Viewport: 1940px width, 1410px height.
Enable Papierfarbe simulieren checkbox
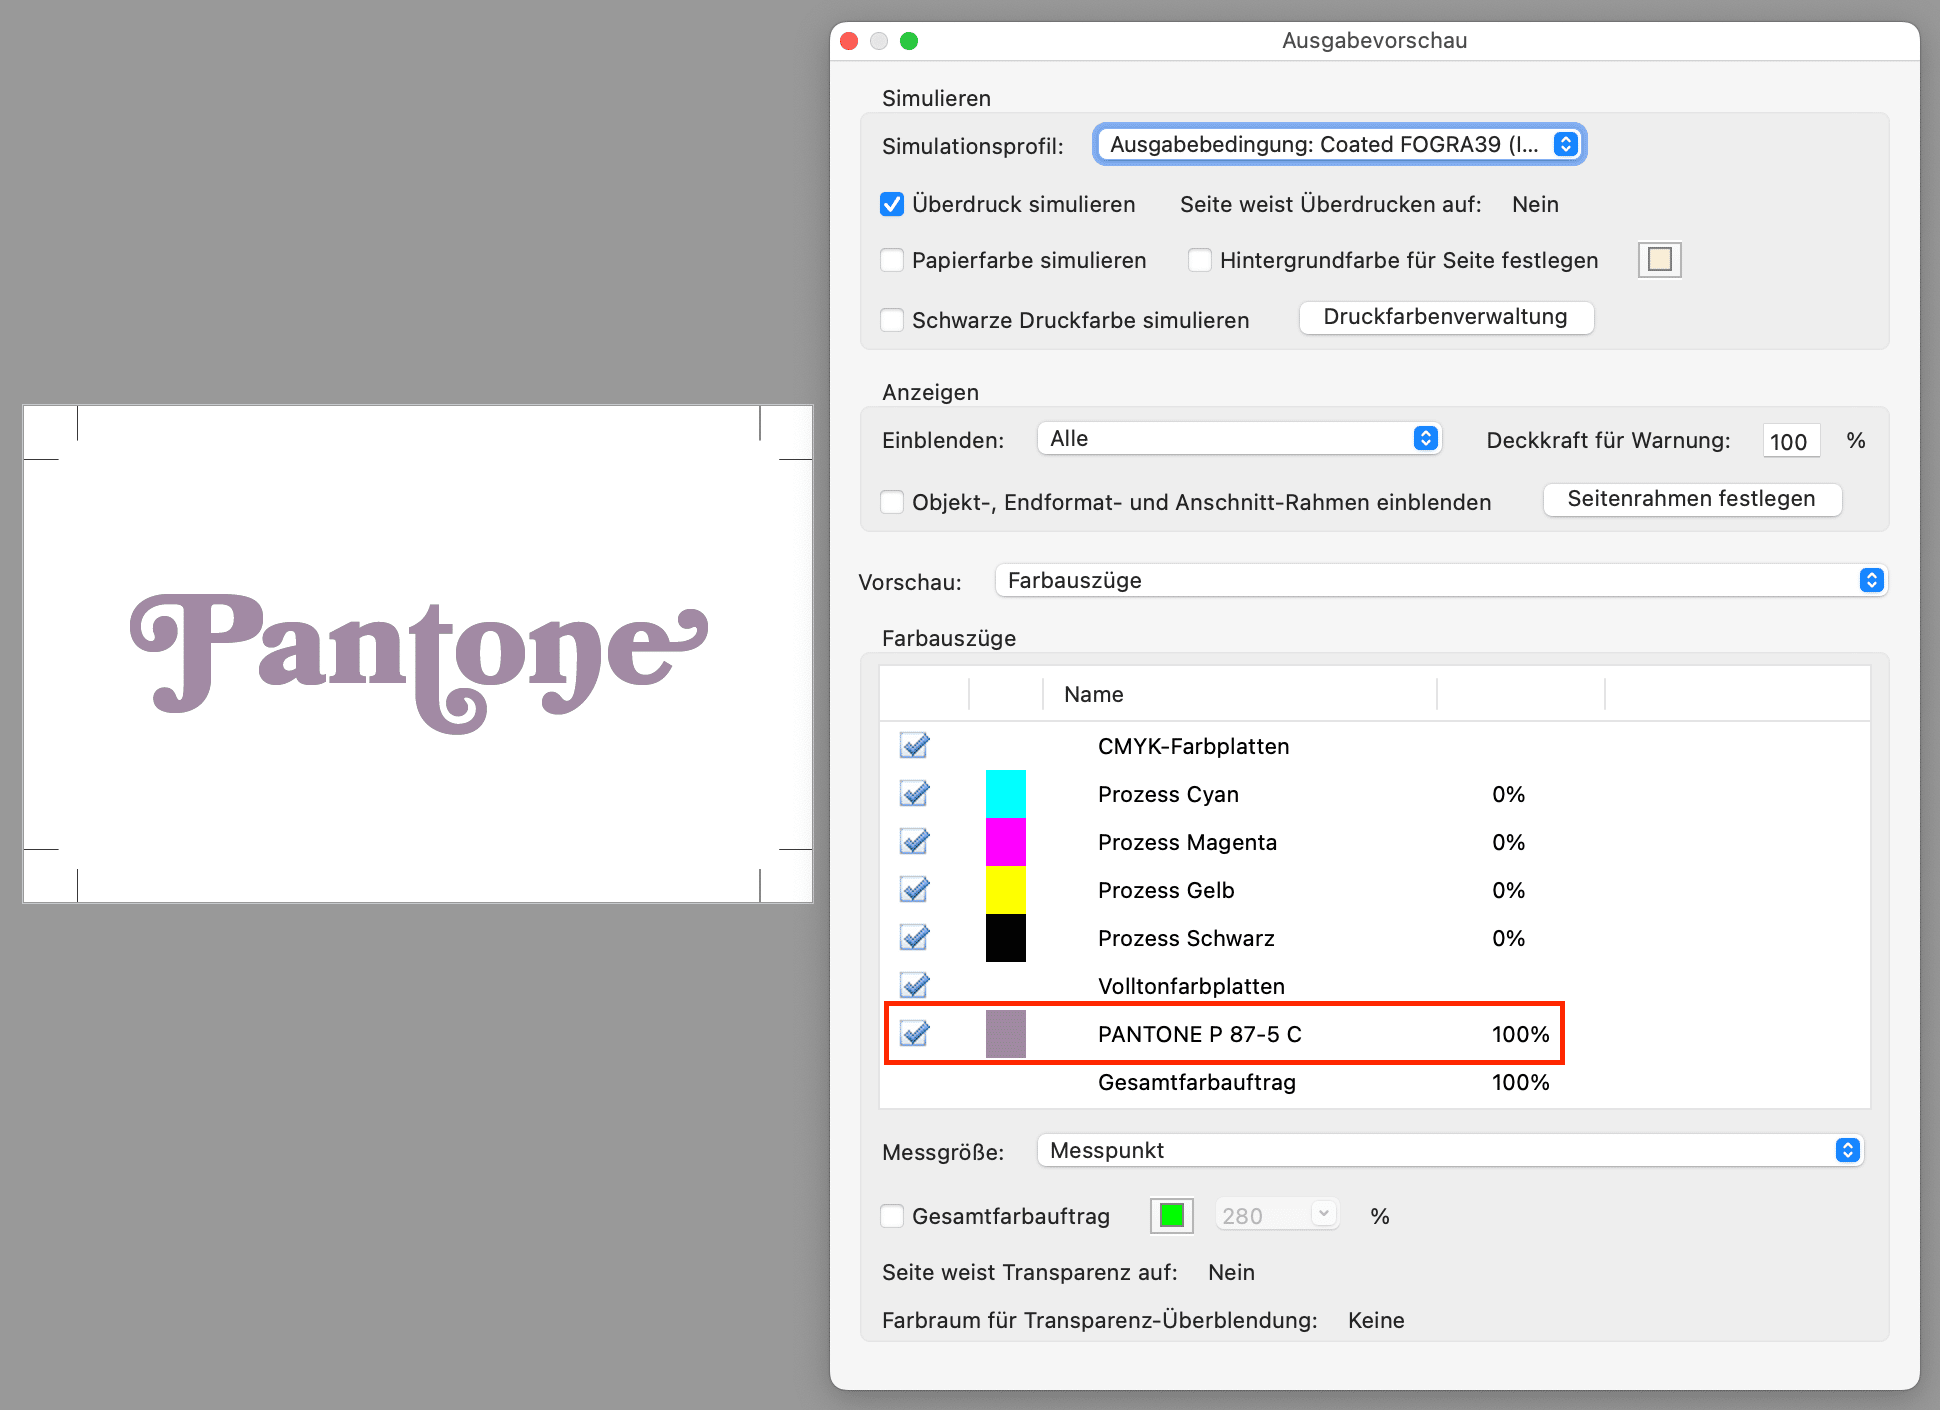point(892,260)
